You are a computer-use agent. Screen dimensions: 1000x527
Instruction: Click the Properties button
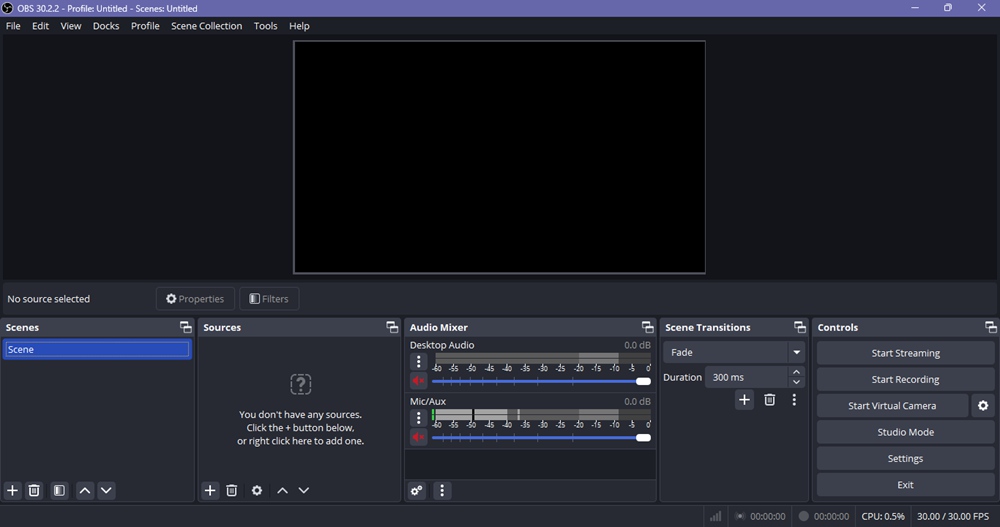click(x=195, y=299)
